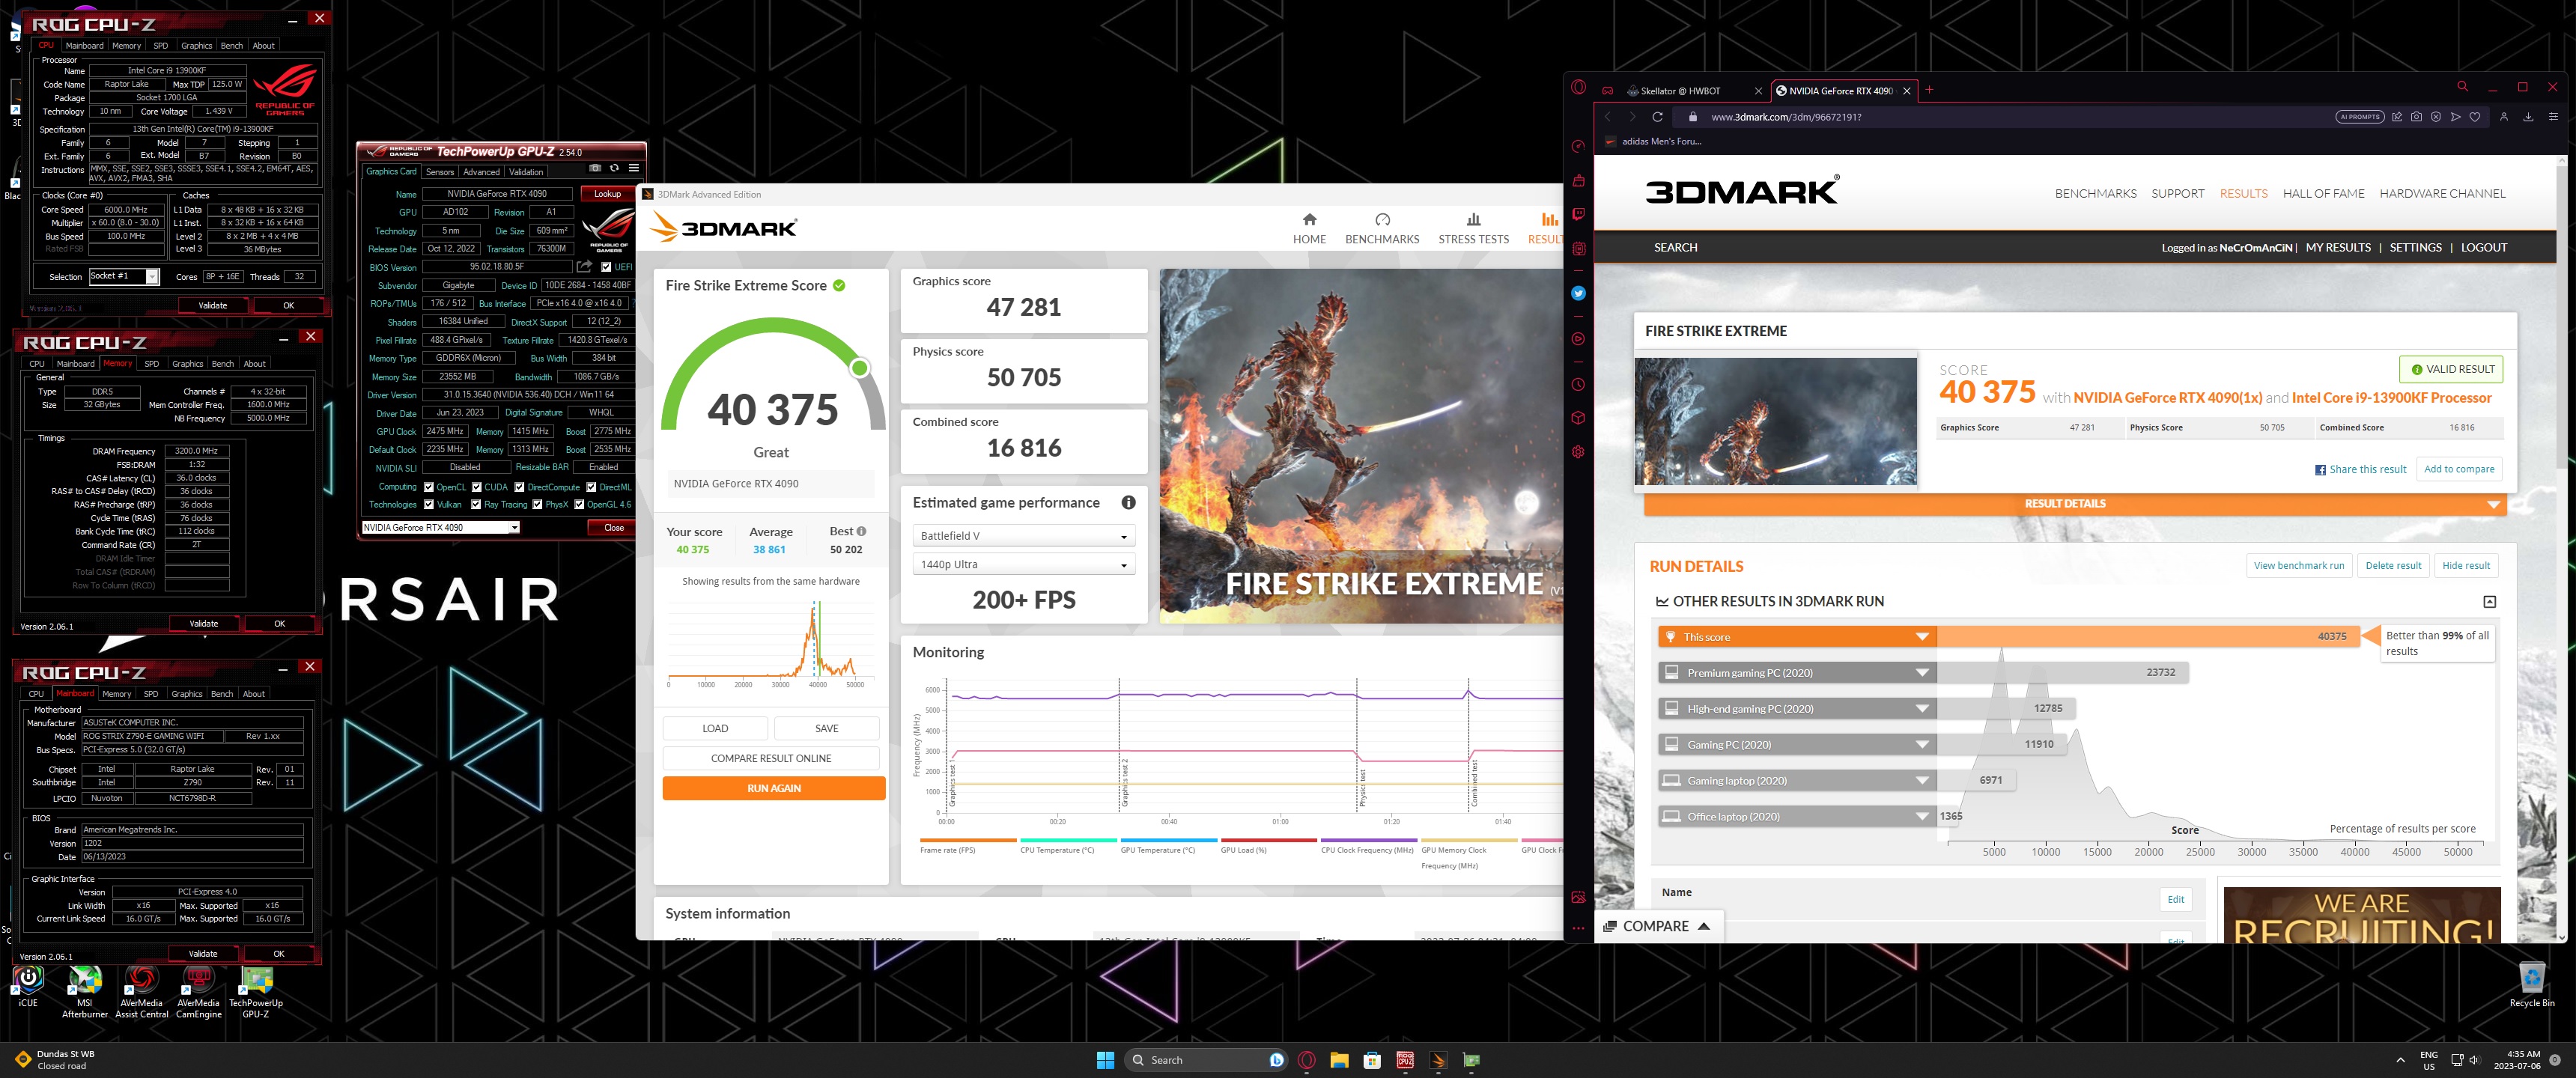Go to HOME in 3DMark app
The height and width of the screenshot is (1078, 2576).
[1309, 228]
